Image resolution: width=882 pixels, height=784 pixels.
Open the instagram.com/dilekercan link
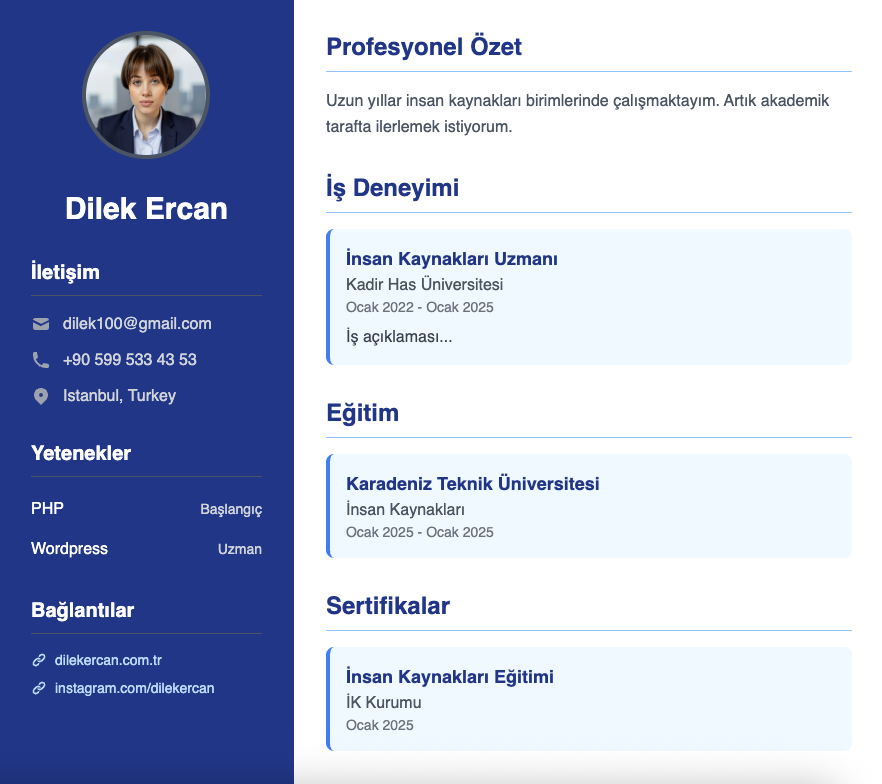pyautogui.click(x=134, y=689)
